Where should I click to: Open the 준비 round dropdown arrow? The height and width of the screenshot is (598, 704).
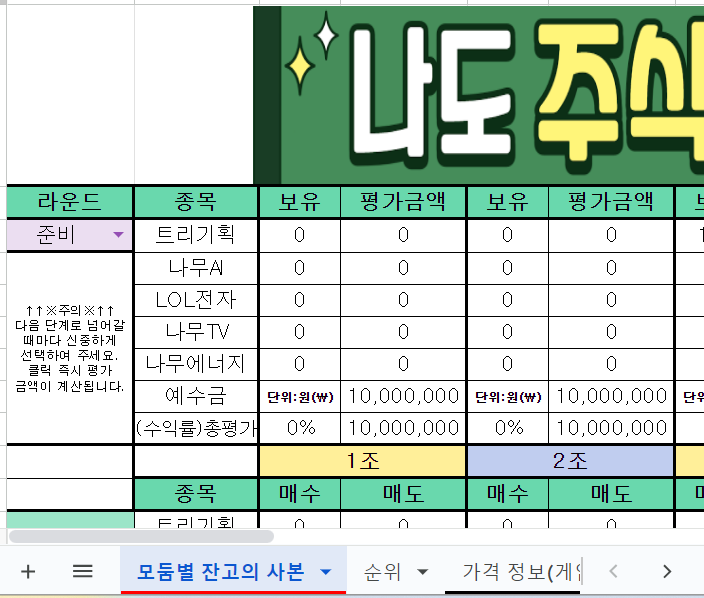(118, 235)
